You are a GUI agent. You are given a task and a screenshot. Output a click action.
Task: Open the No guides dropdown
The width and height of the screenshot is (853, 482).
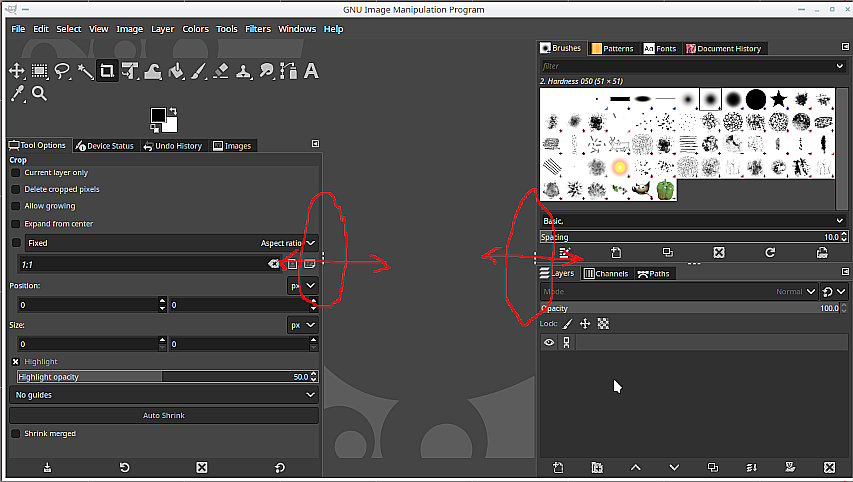pyautogui.click(x=164, y=395)
